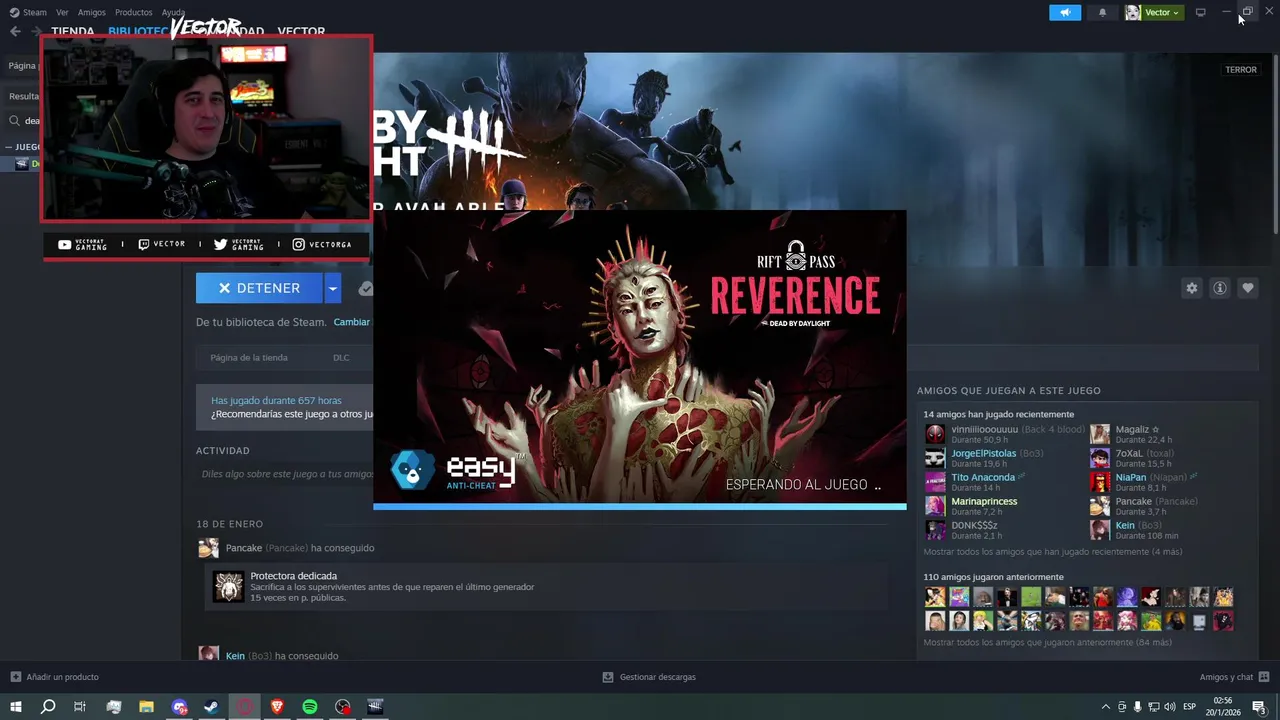Click the Cambiar link
1280x720 pixels.
(352, 322)
